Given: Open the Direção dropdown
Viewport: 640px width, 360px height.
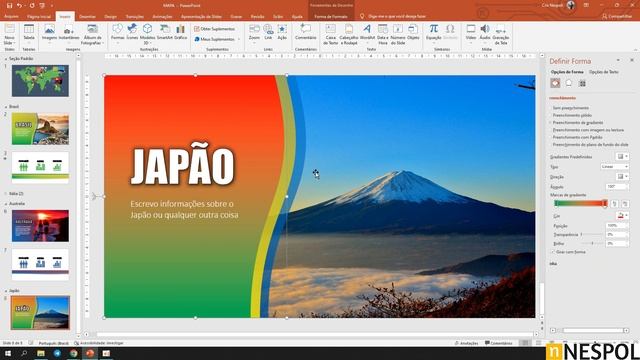Looking at the screenshot, I should 622,176.
